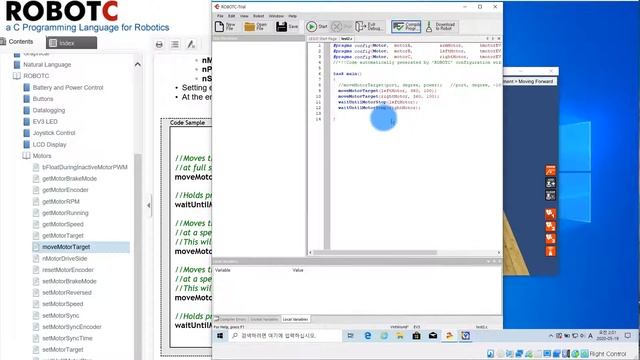
Task: Open the EV3 LED help book
Action: tap(45, 122)
